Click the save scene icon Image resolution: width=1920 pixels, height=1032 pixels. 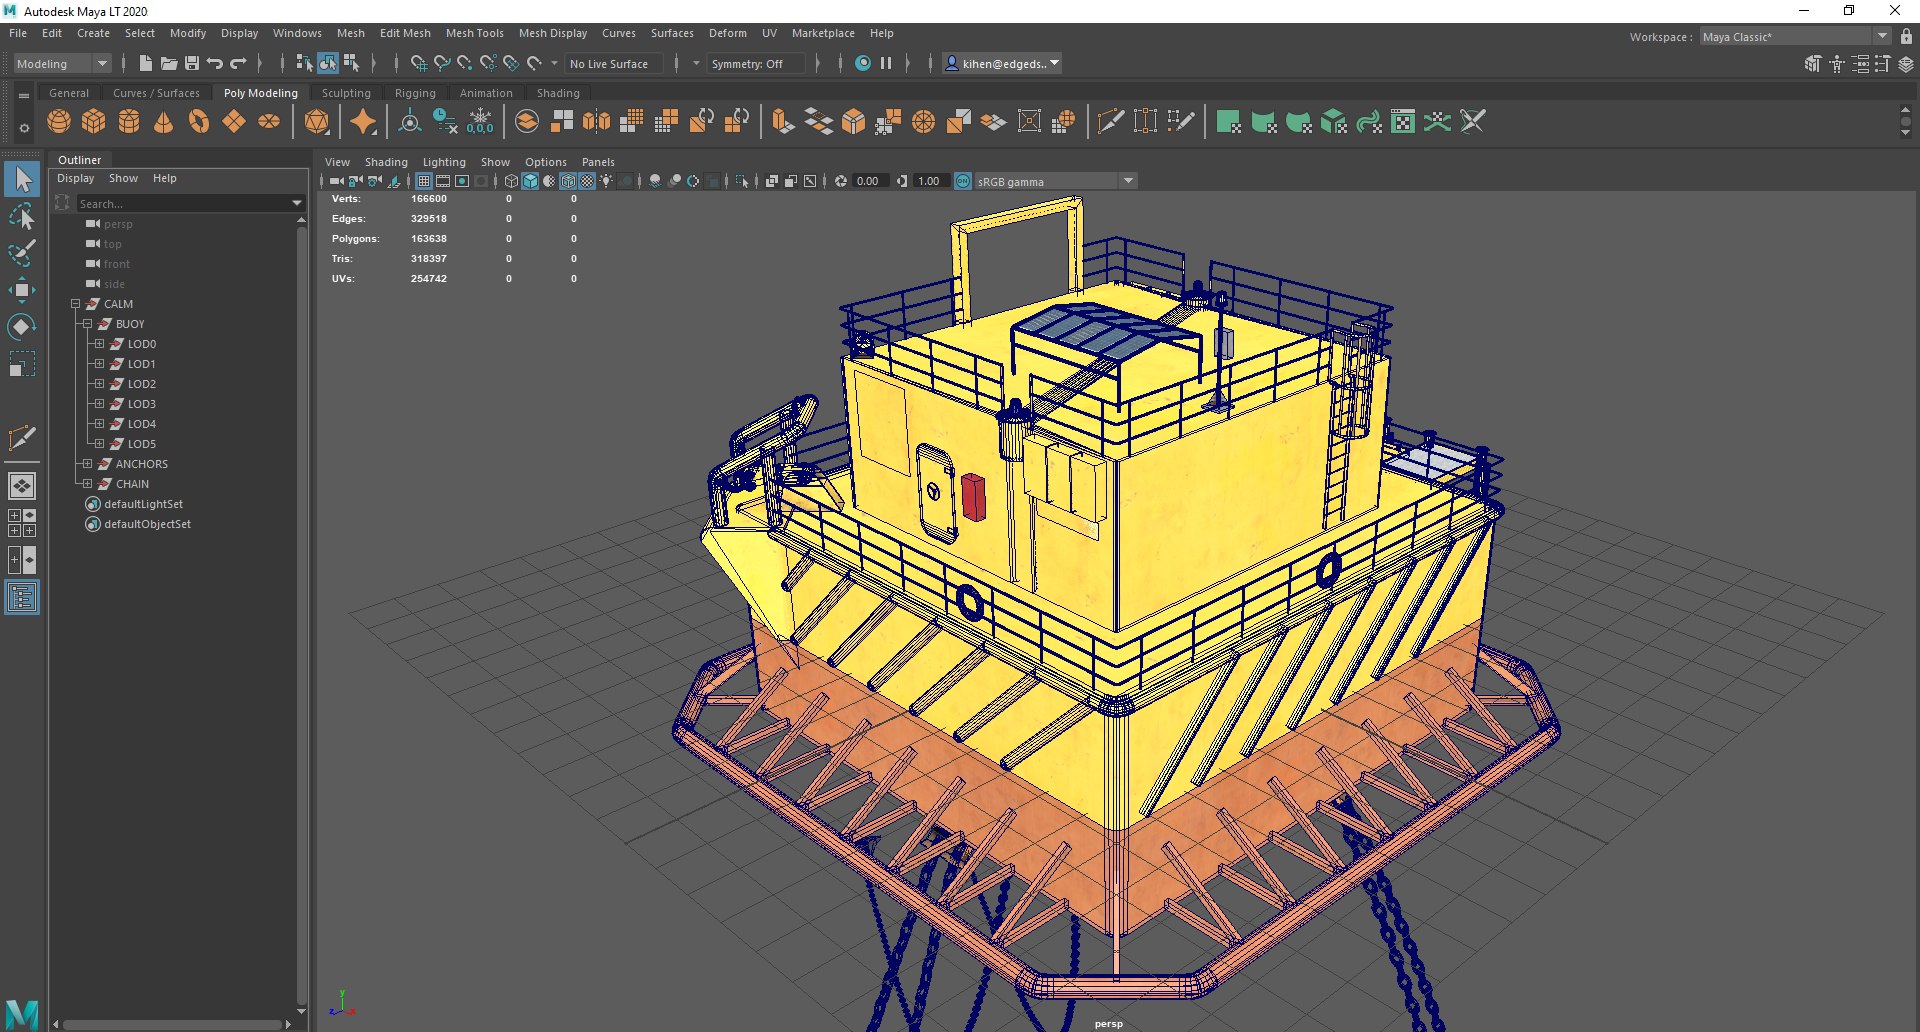[x=192, y=64]
